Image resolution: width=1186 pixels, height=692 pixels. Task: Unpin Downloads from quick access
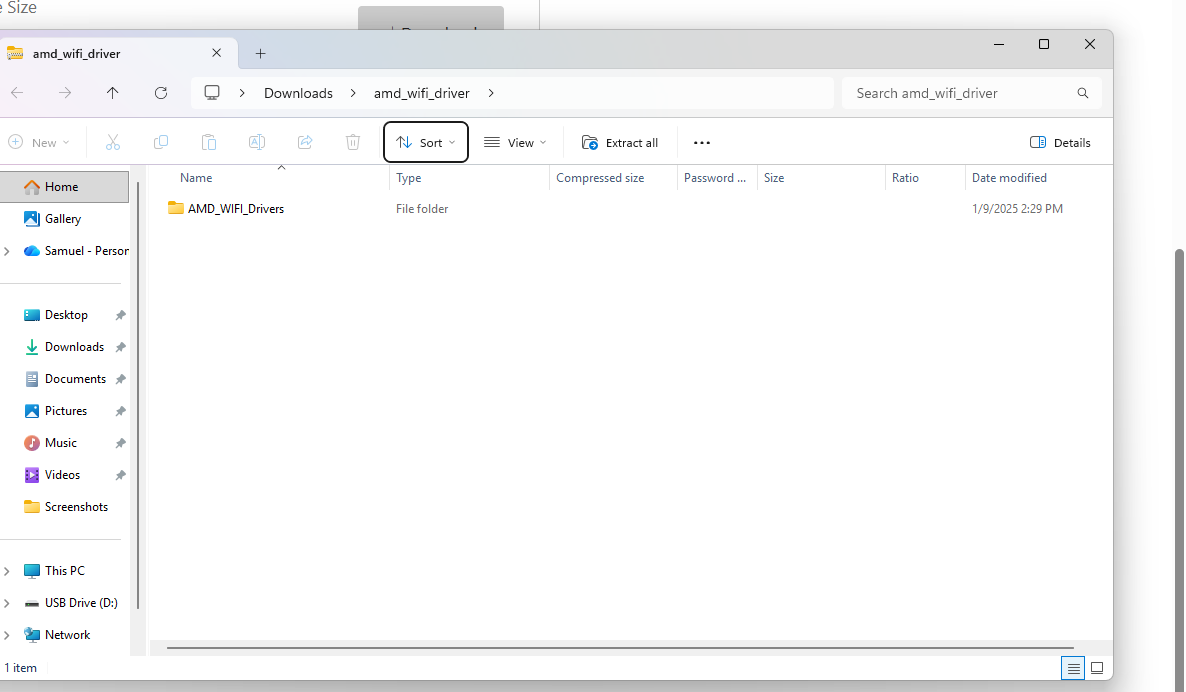tap(120, 347)
